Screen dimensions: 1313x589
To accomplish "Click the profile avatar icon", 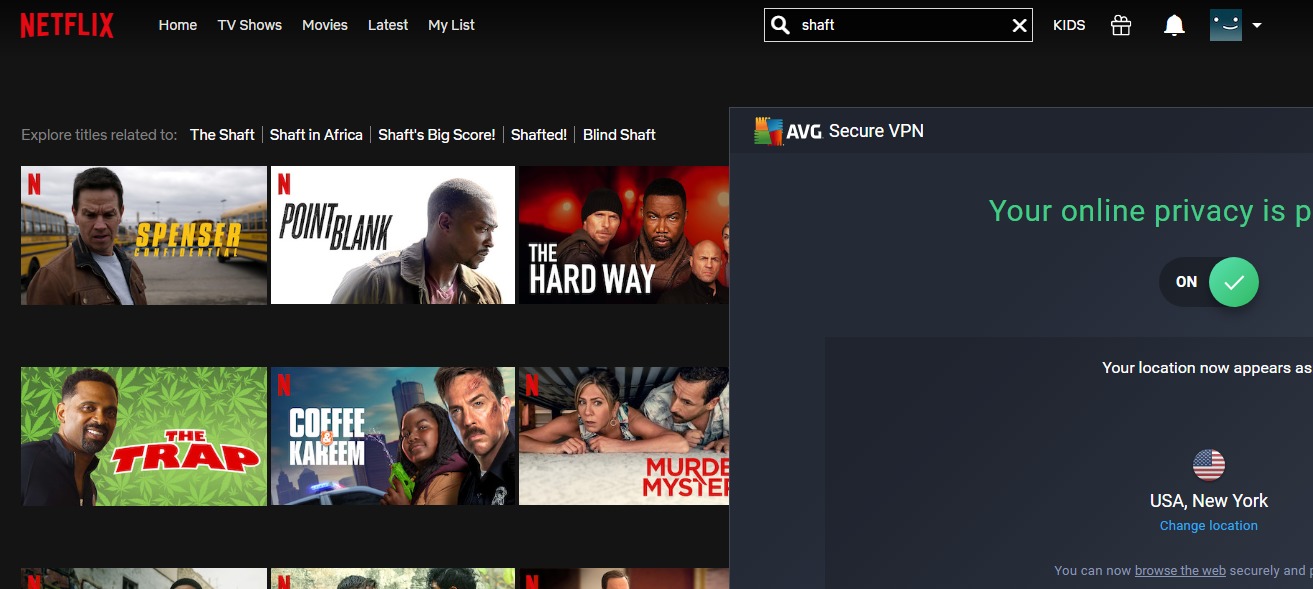I will [1227, 25].
